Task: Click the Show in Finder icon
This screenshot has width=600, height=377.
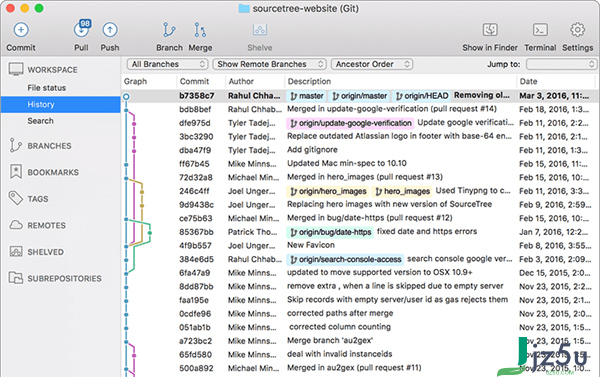Action: pos(490,30)
